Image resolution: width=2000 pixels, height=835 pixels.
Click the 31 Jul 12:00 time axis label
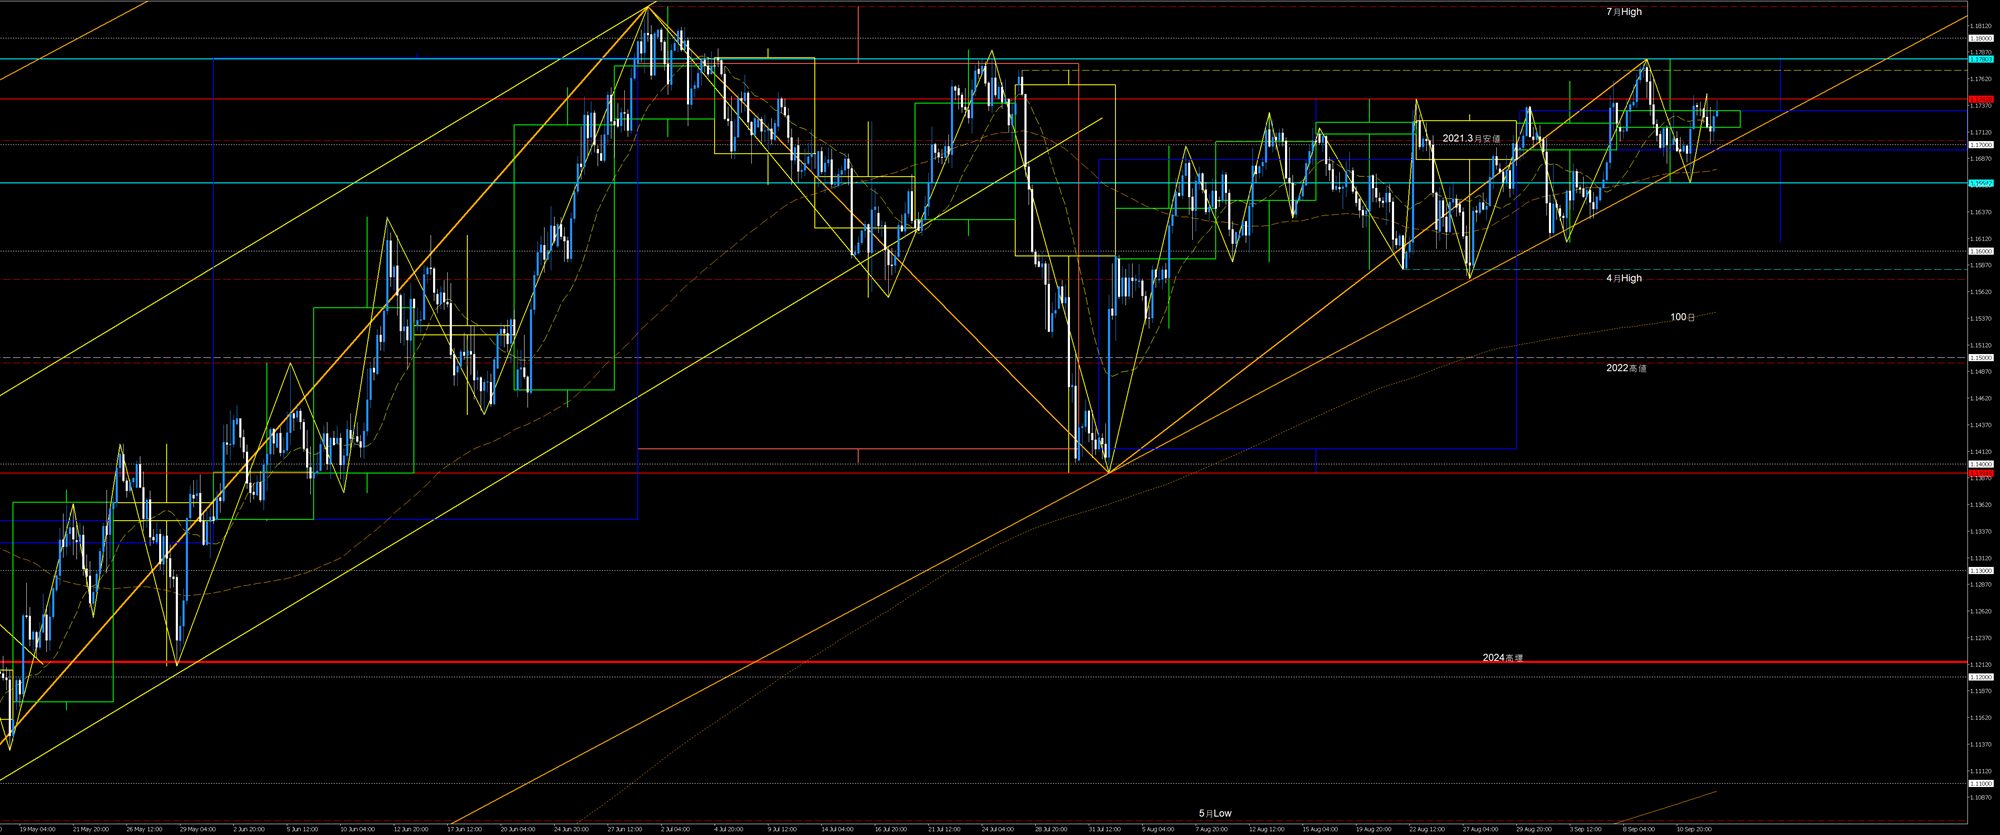(1103, 829)
